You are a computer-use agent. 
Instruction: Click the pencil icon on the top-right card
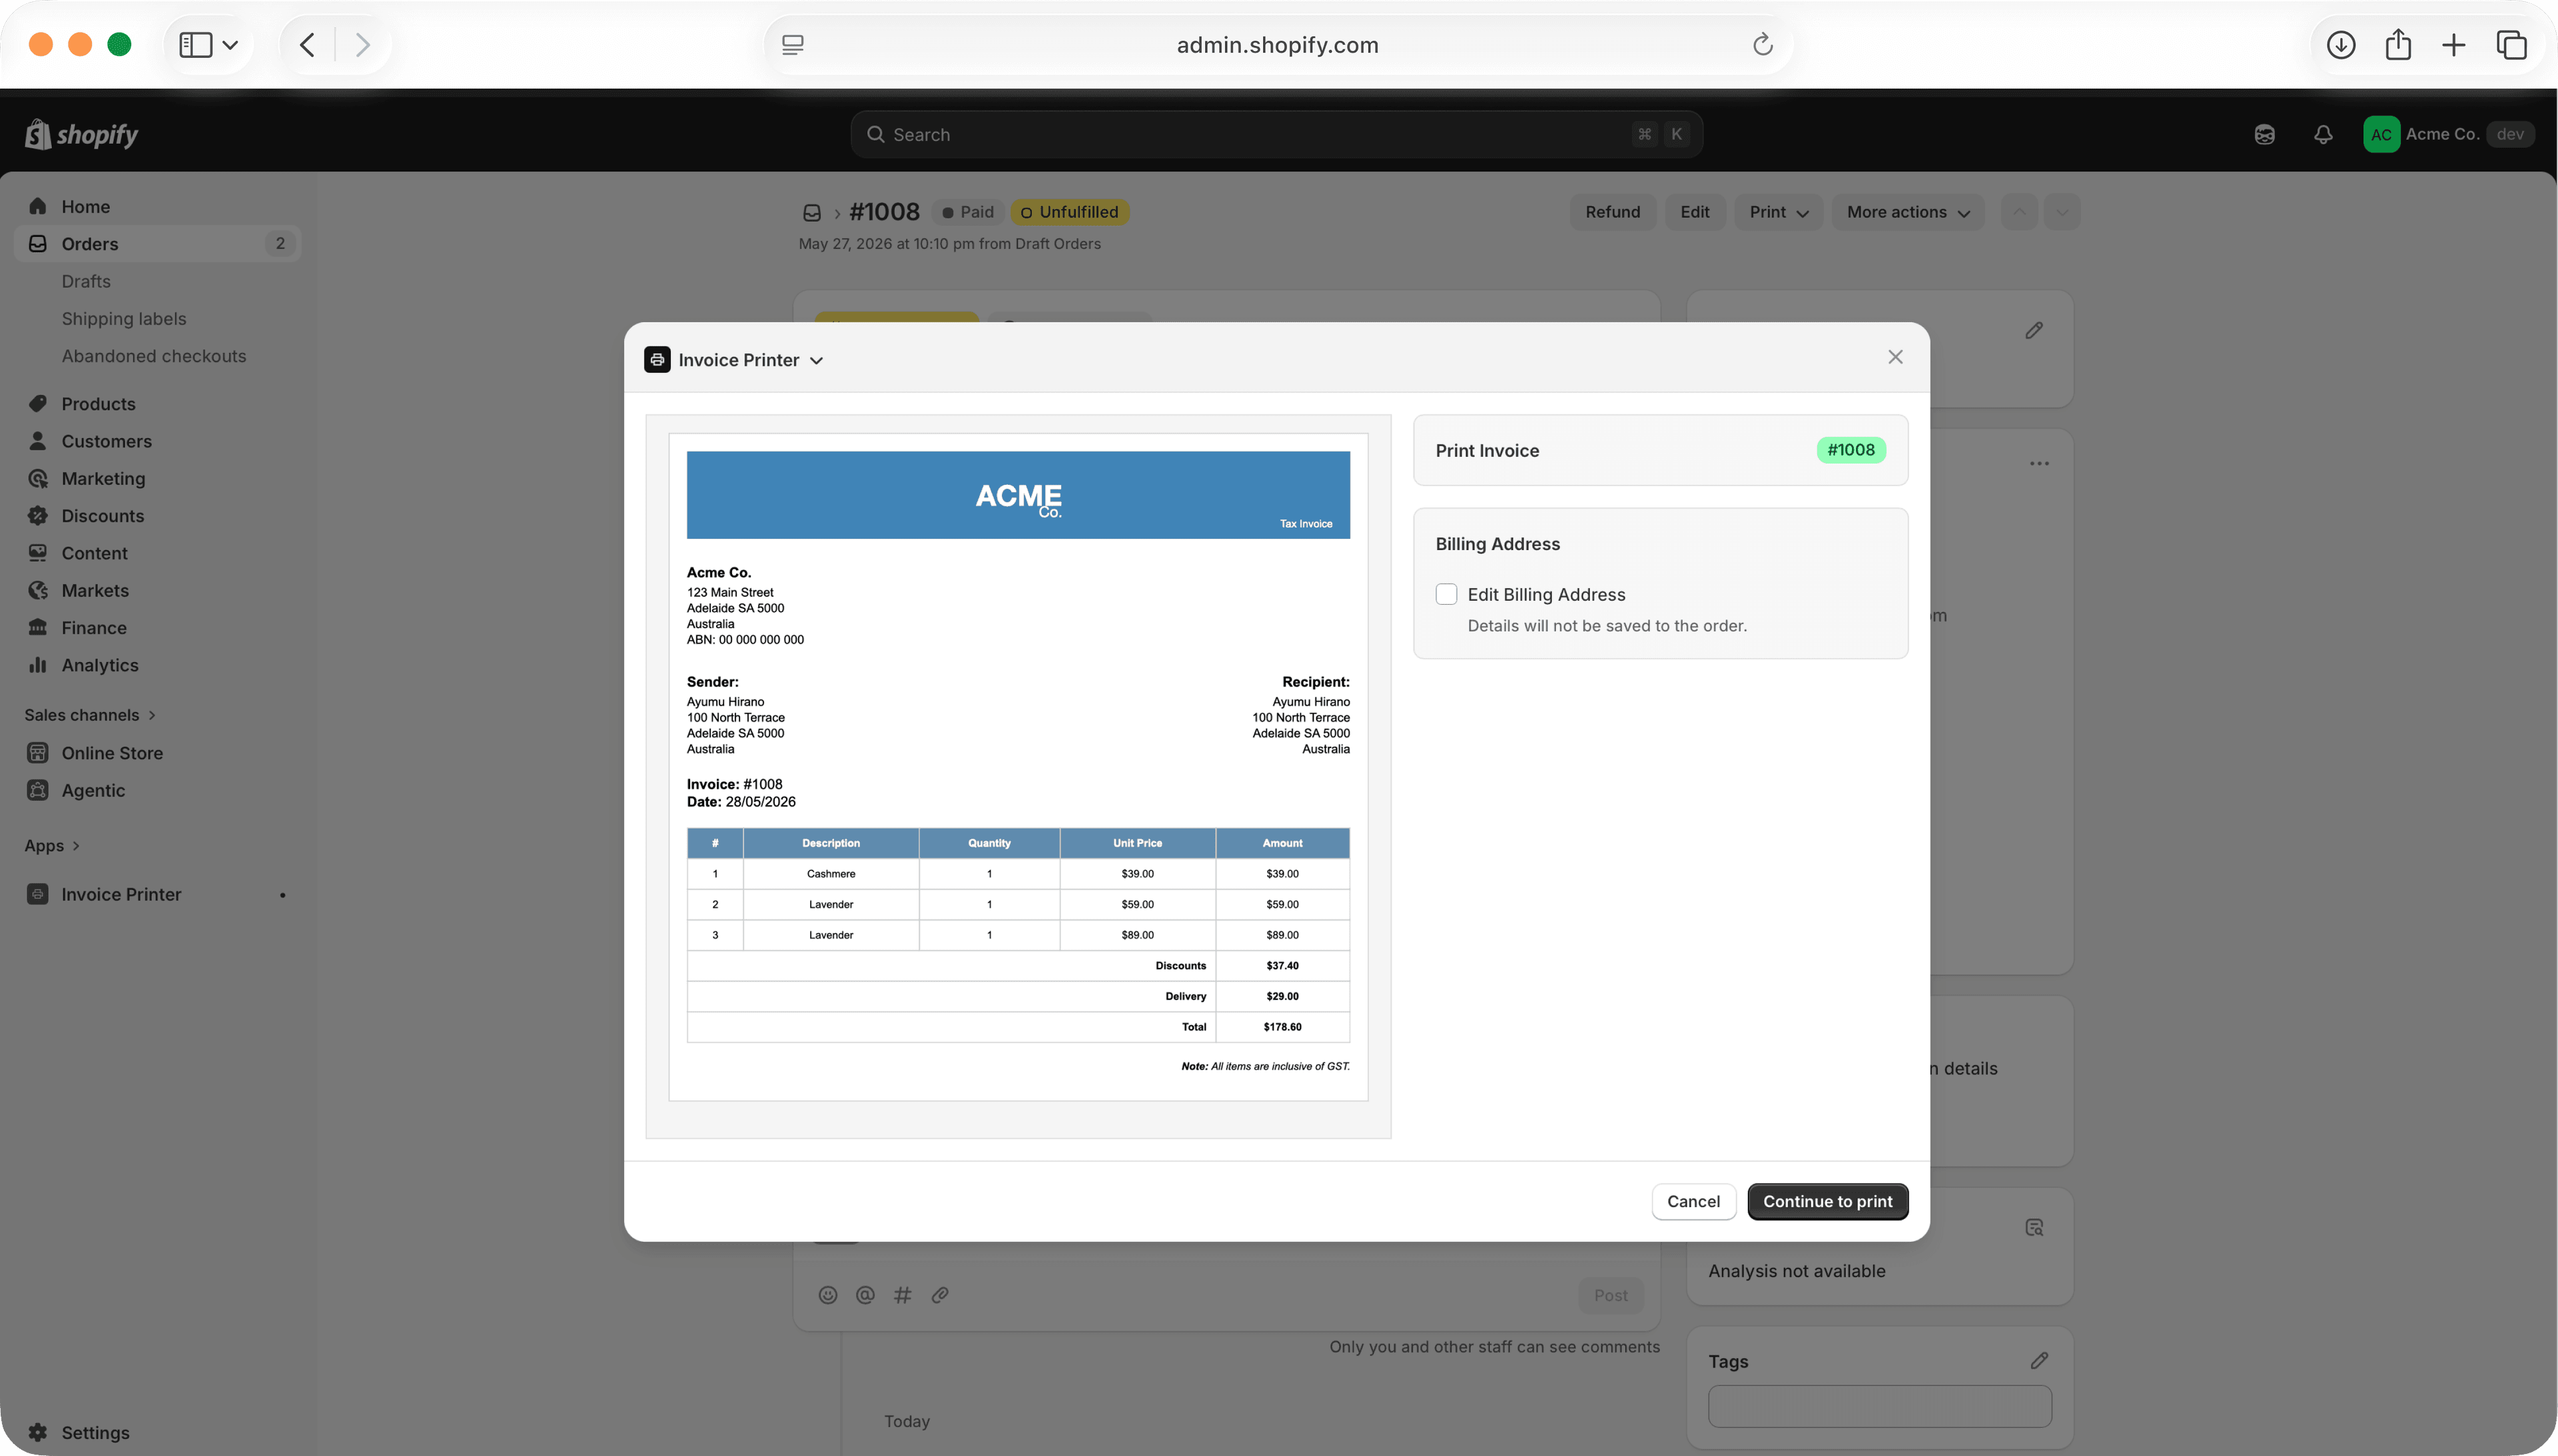coord(2034,330)
